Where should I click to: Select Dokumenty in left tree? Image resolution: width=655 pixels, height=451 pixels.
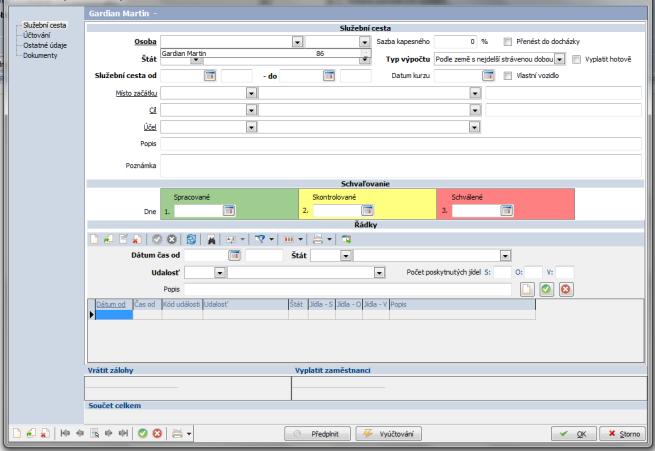[x=40, y=55]
